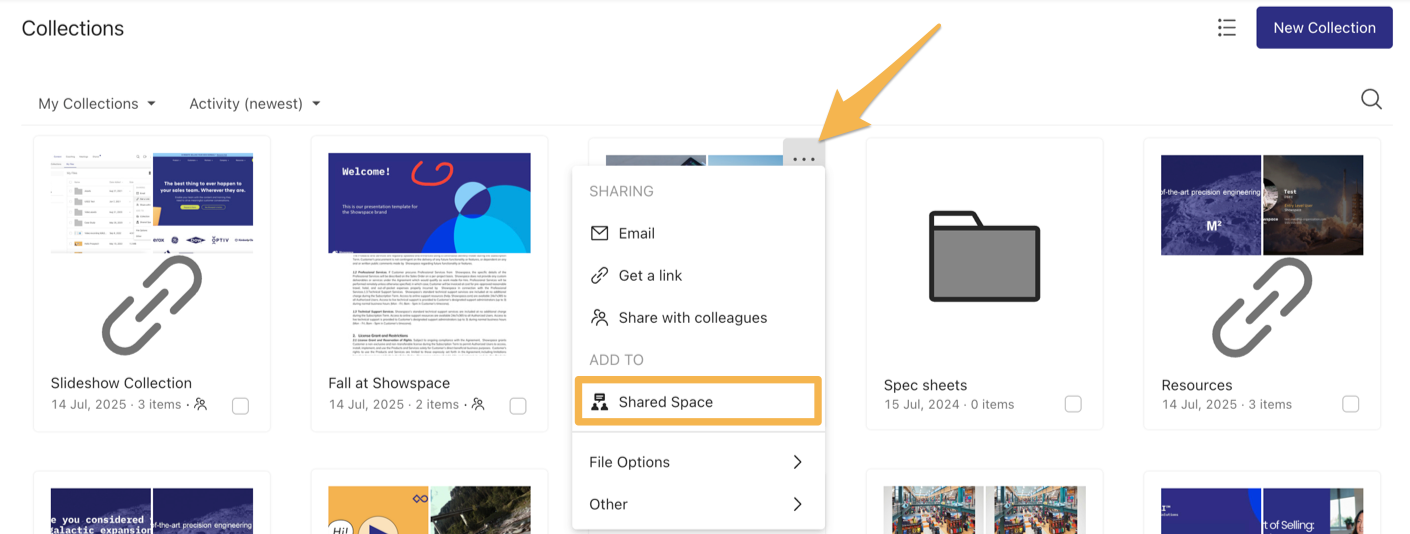Click the Shared Space icon in menu
Viewport: 1410px width, 534px height.
(599, 402)
